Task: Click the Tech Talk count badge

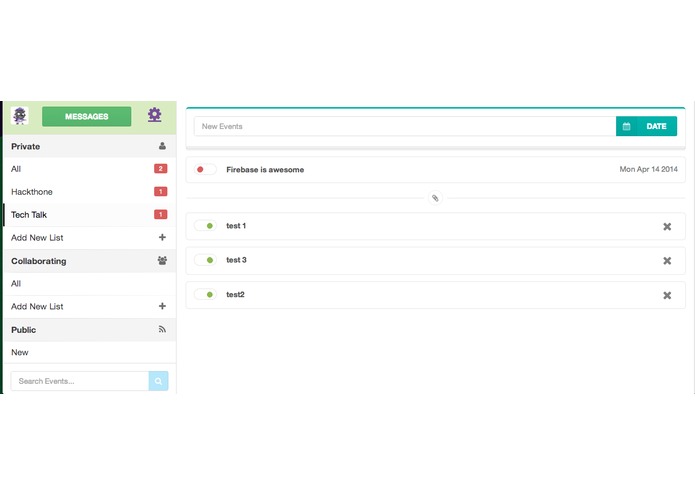Action: coord(160,214)
